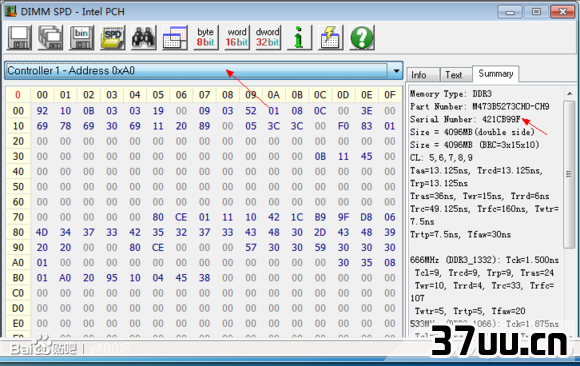Click the Memory Type: DDR3 line
This screenshot has width=580, height=366.
click(x=451, y=94)
